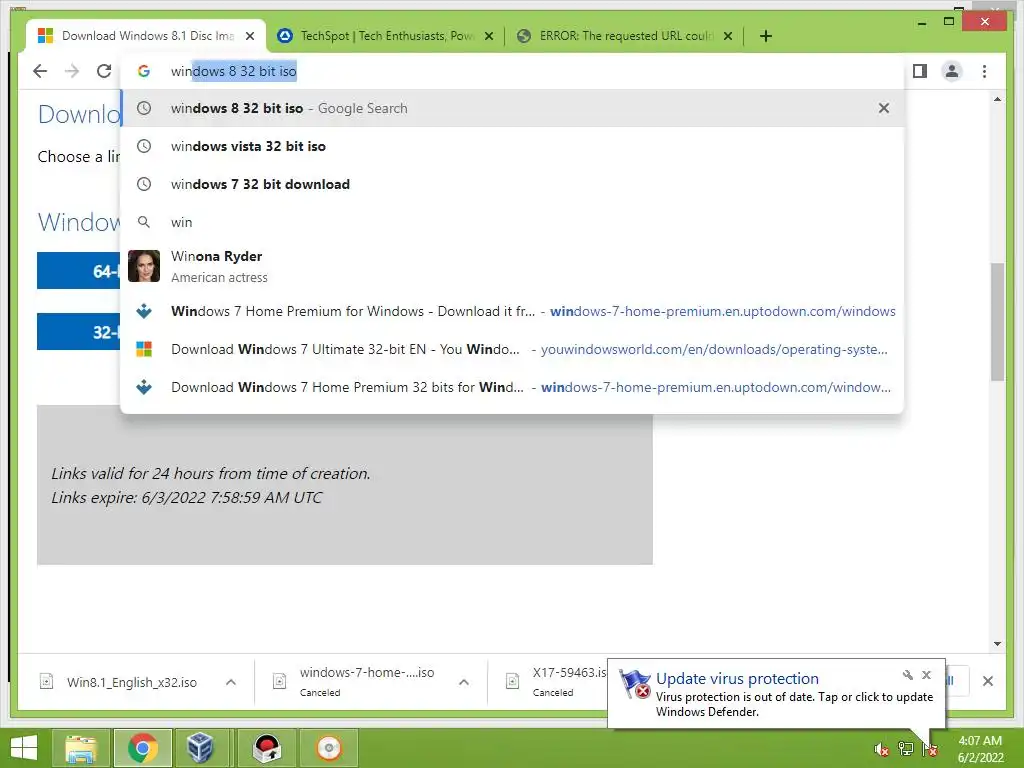1024x768 pixels.
Task: Click the network tray icon
Action: point(906,749)
